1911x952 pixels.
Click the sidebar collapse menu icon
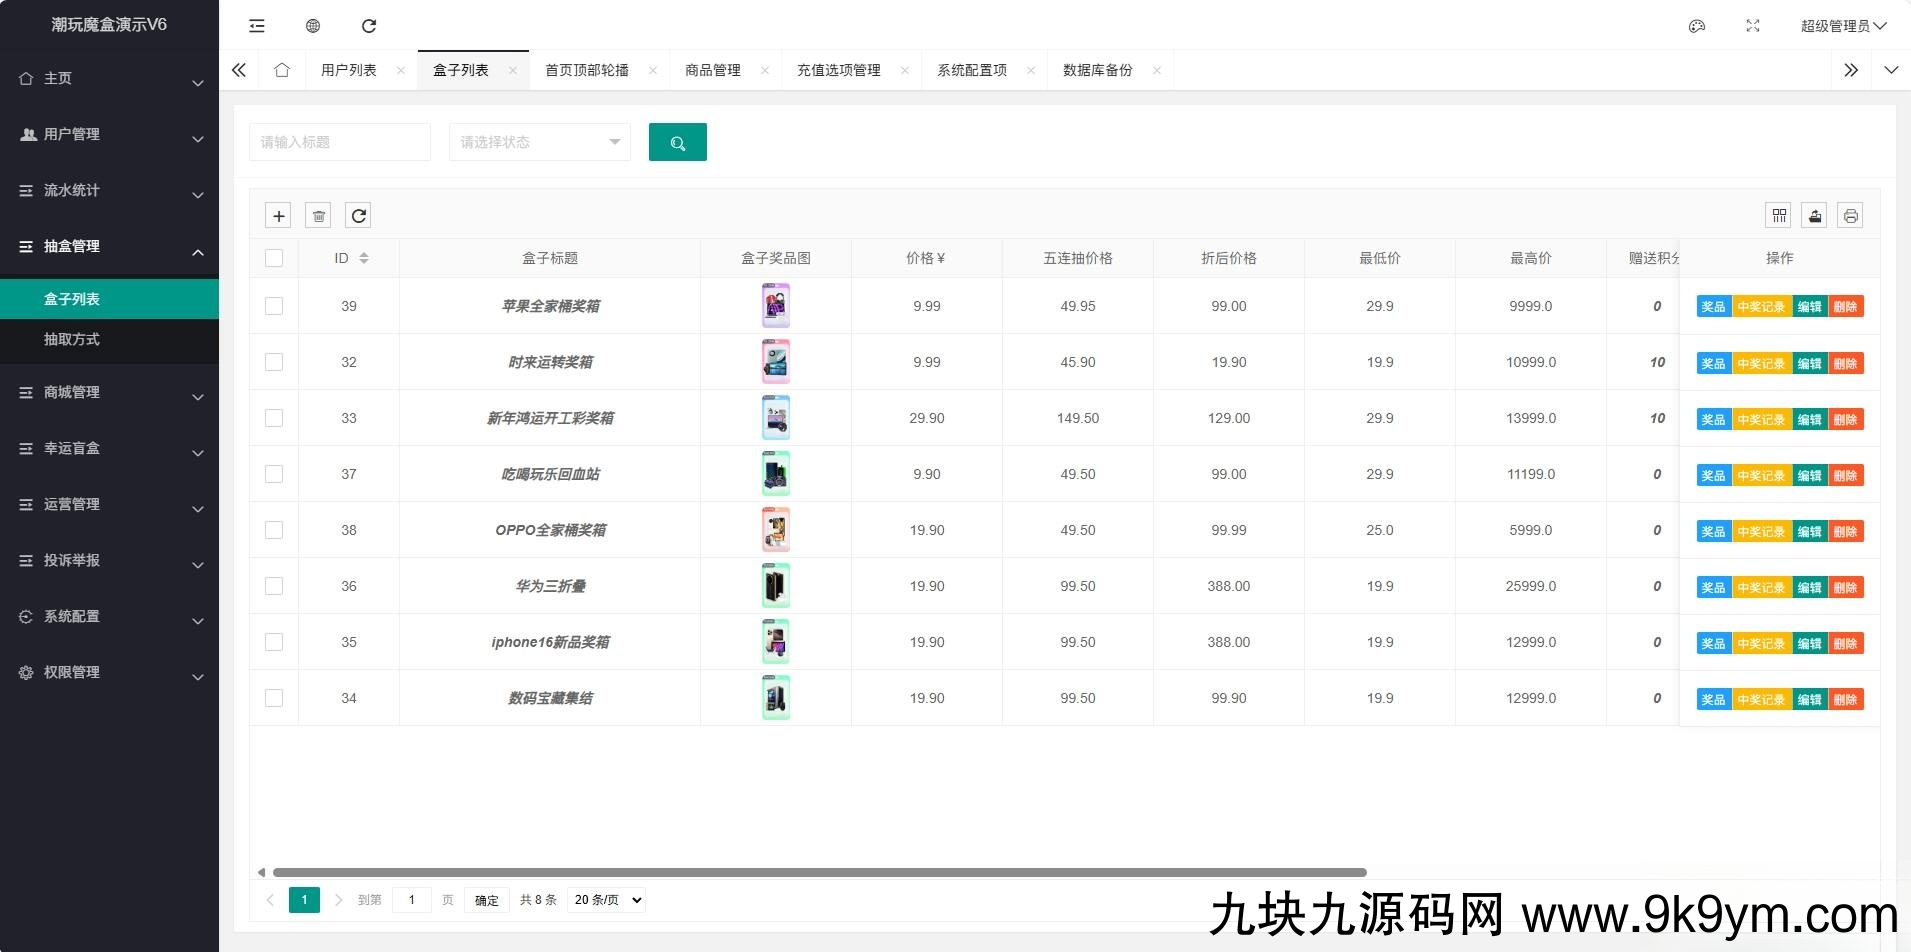coord(257,26)
